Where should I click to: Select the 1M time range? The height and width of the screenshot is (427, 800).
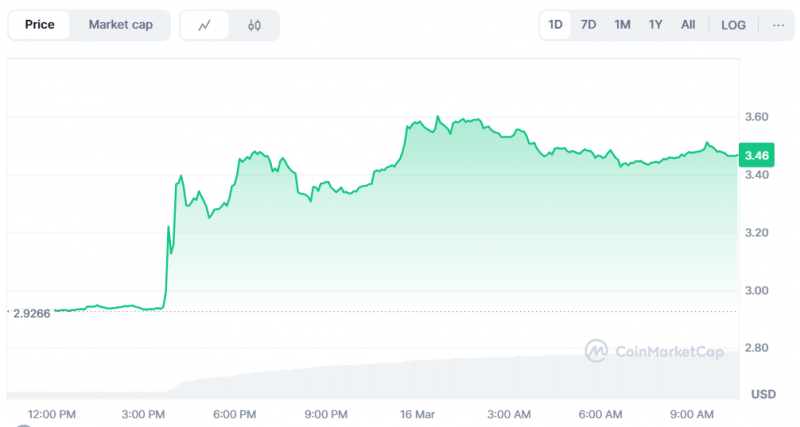(622, 25)
